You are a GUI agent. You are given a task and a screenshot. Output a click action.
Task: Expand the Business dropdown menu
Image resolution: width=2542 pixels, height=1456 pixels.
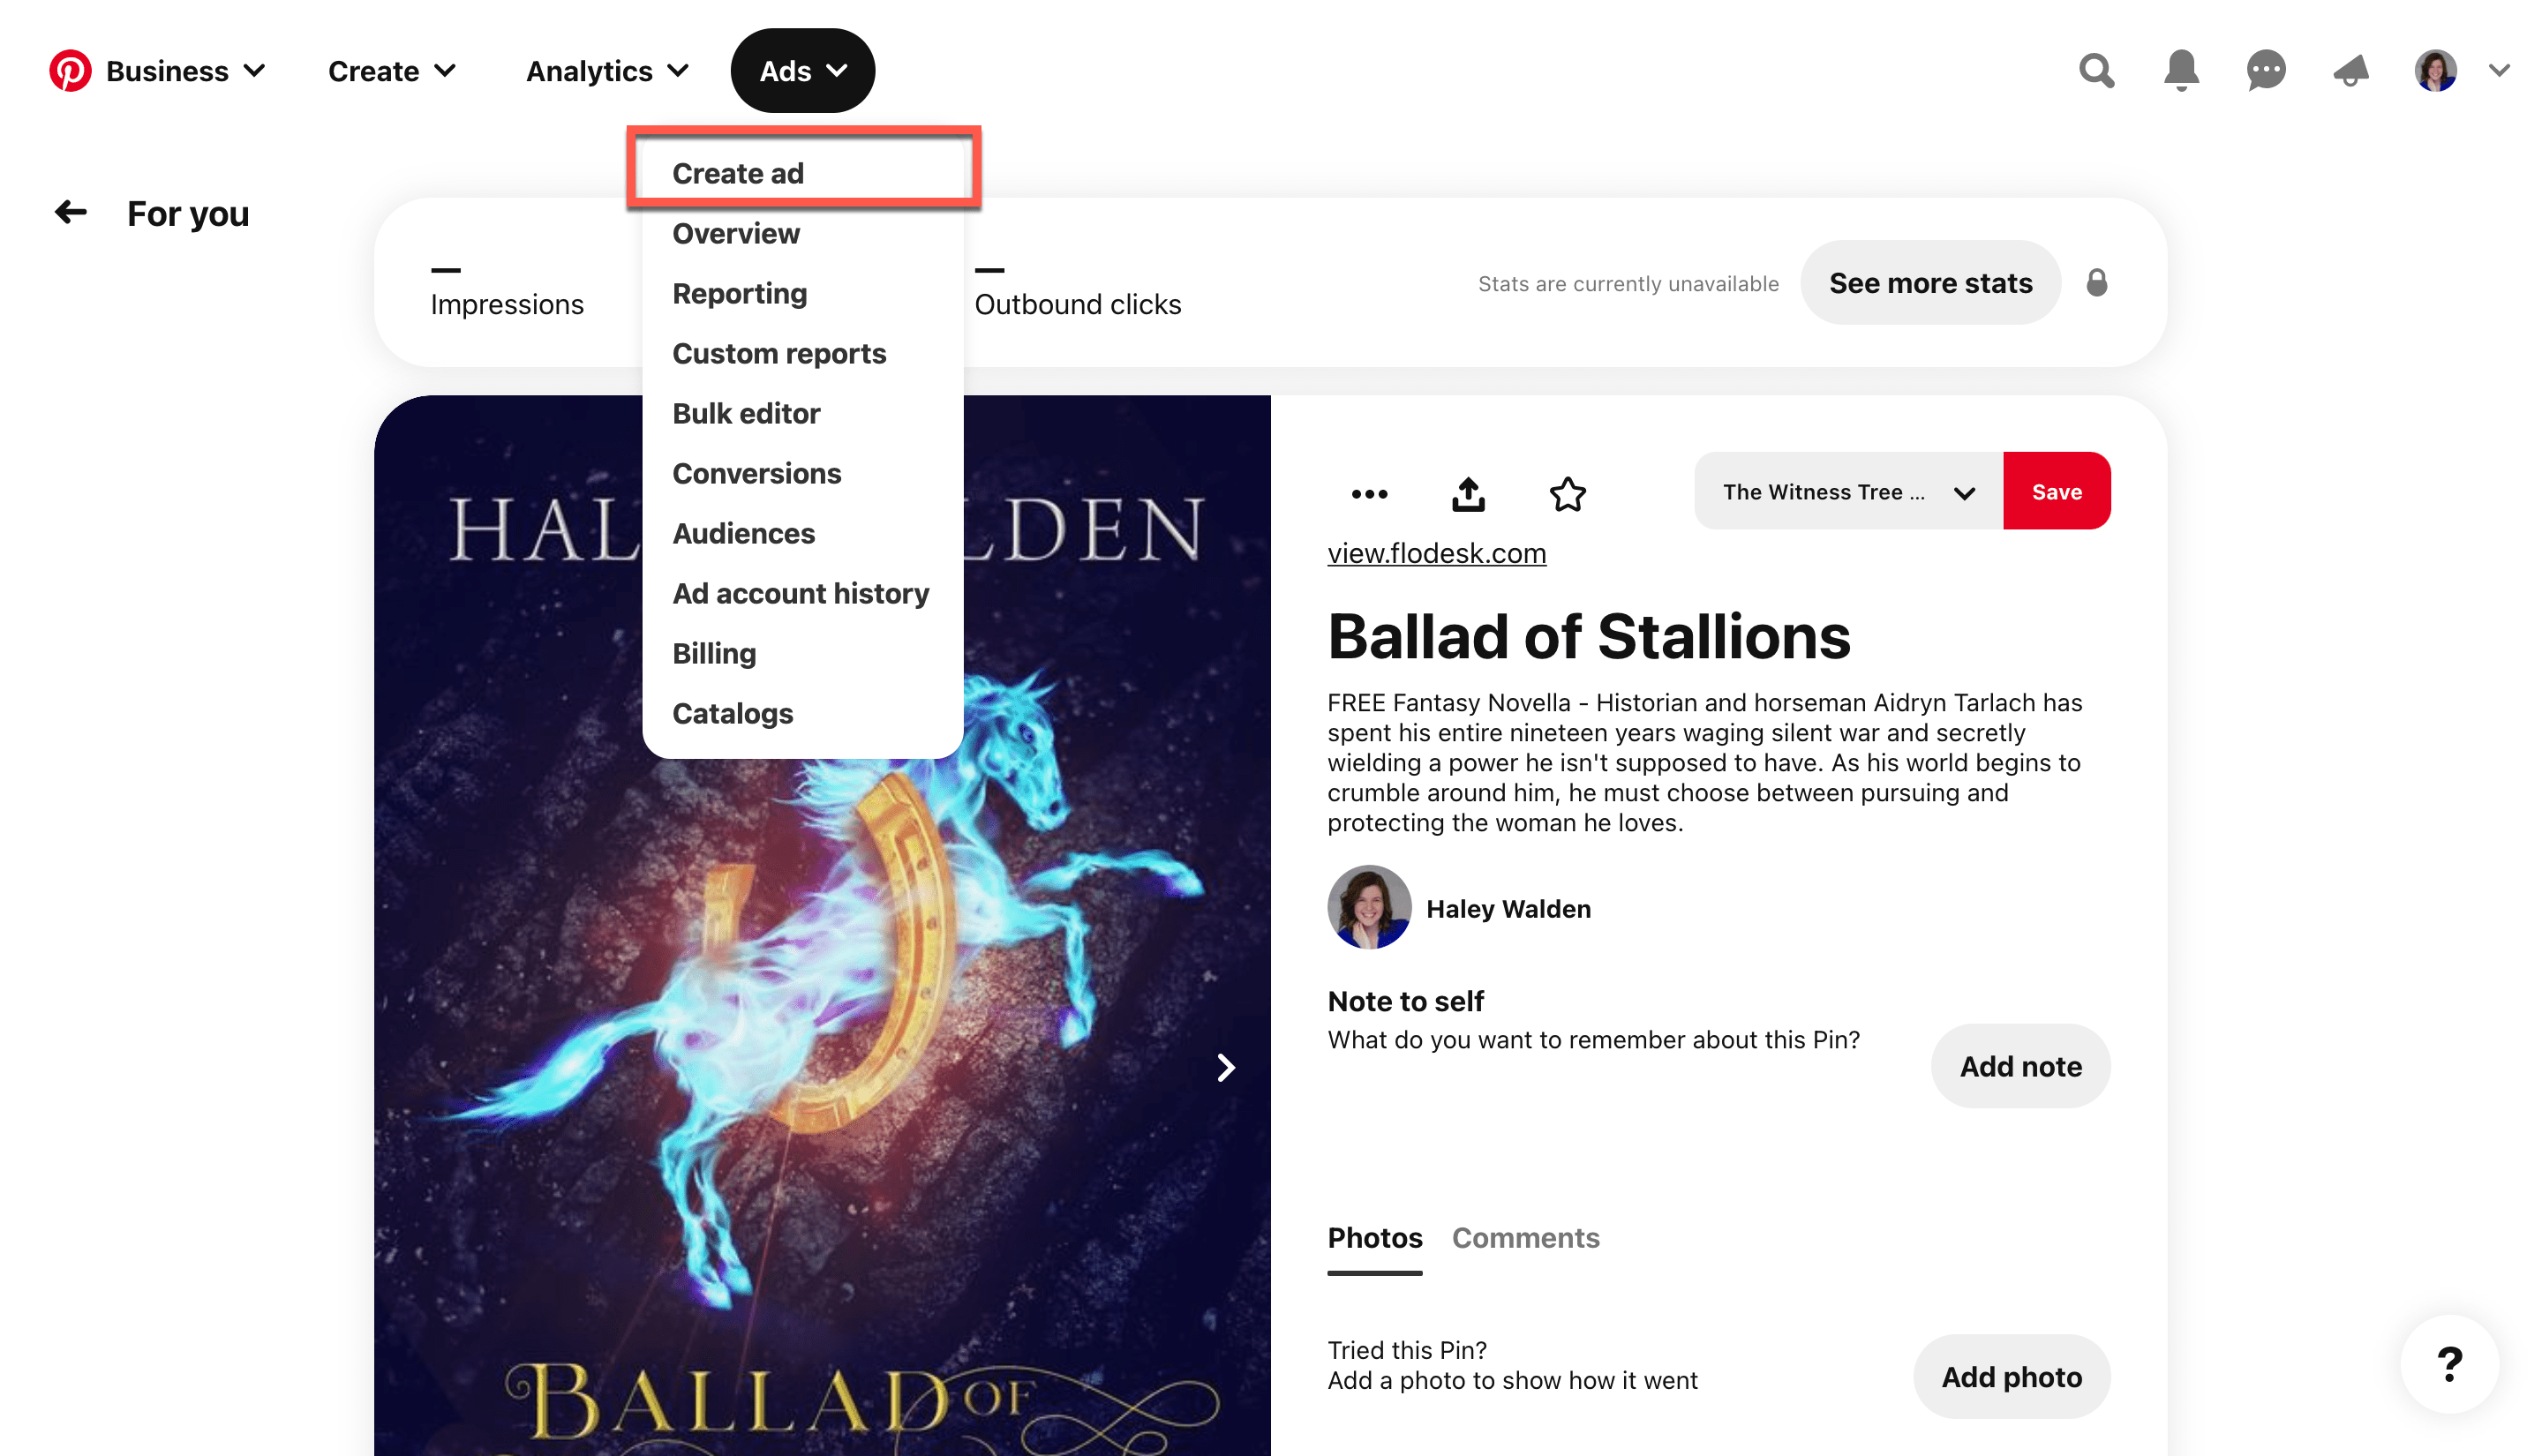(x=186, y=71)
